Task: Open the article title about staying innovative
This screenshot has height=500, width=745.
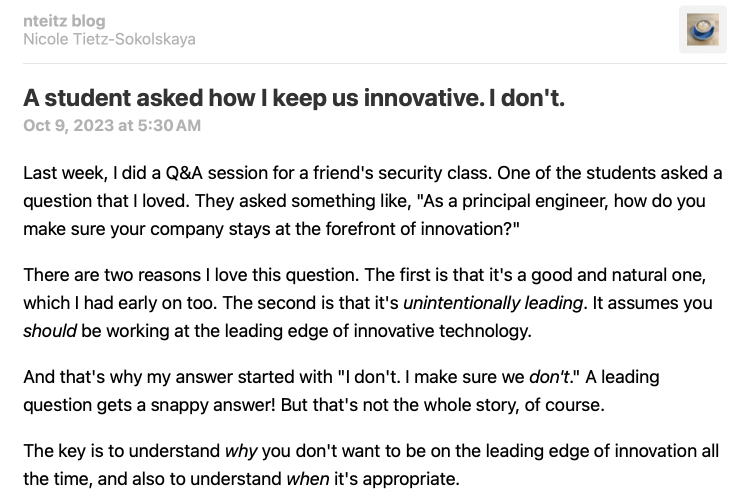Action: click(294, 98)
